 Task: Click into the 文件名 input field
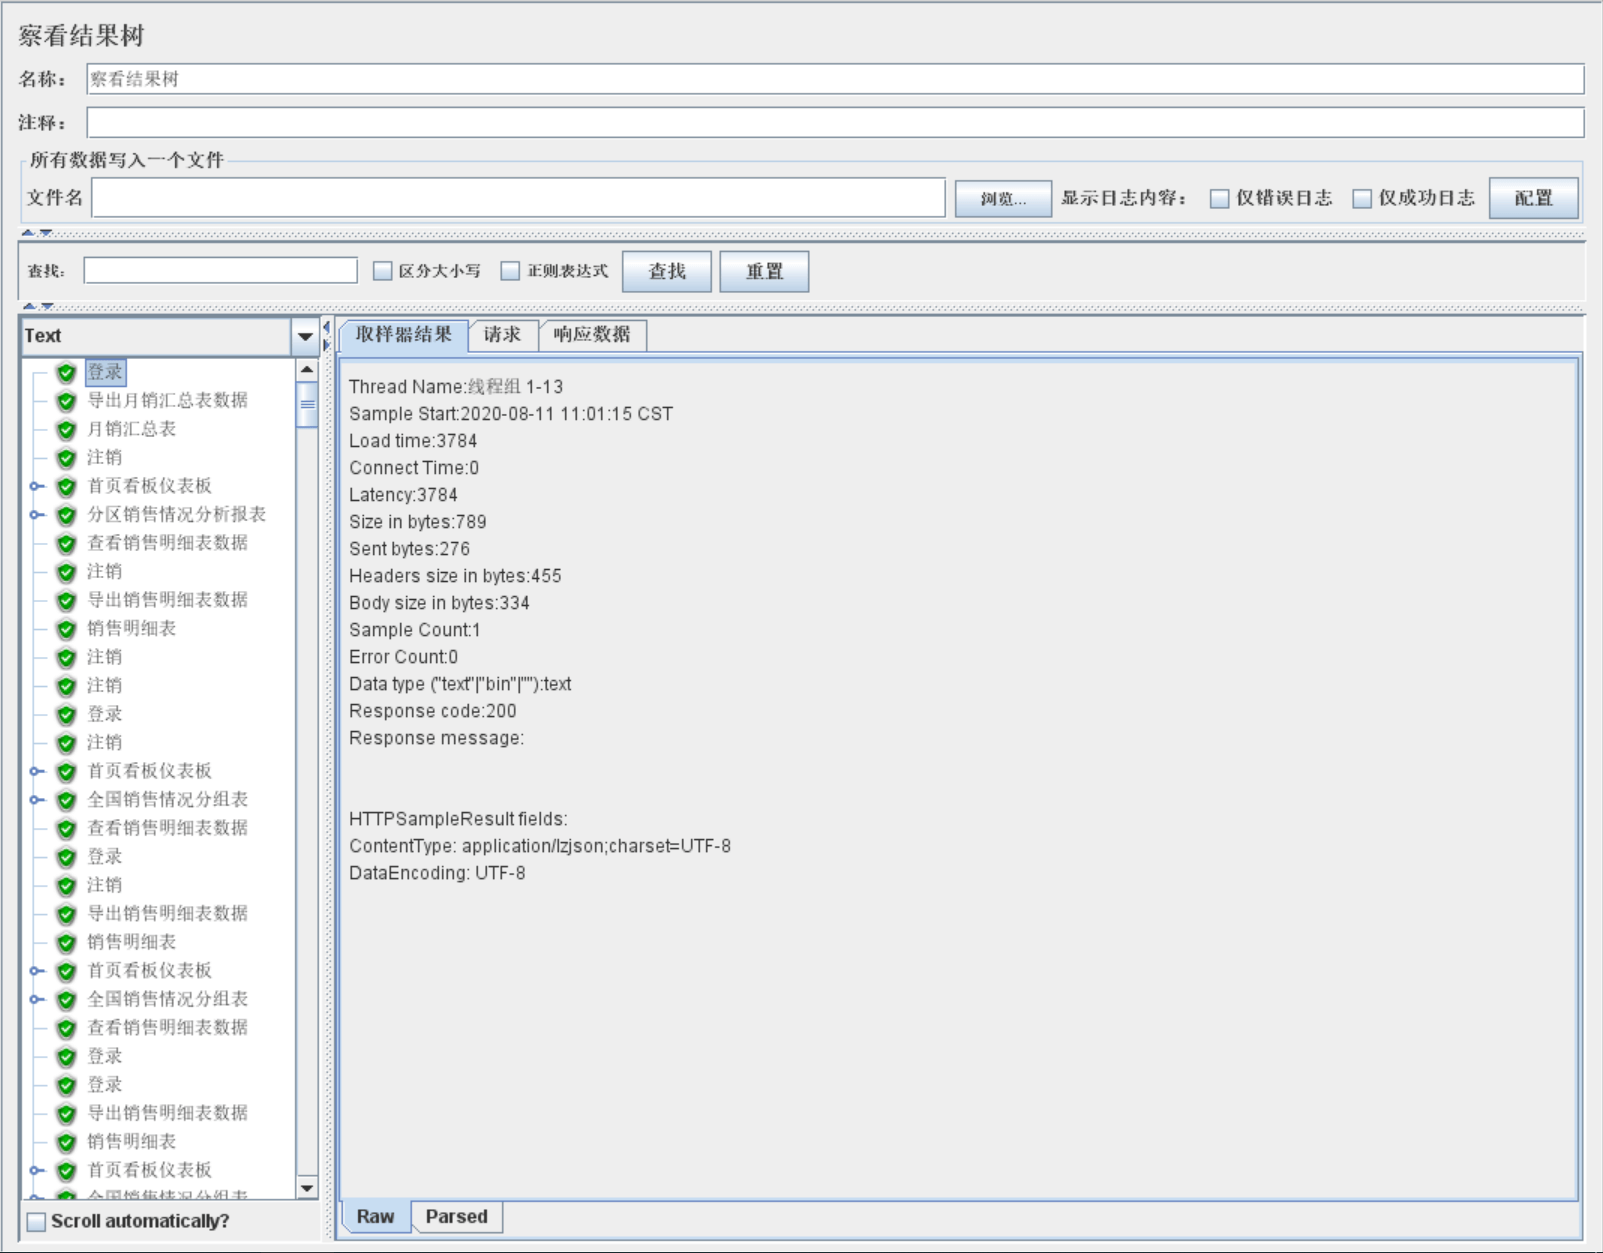(518, 198)
